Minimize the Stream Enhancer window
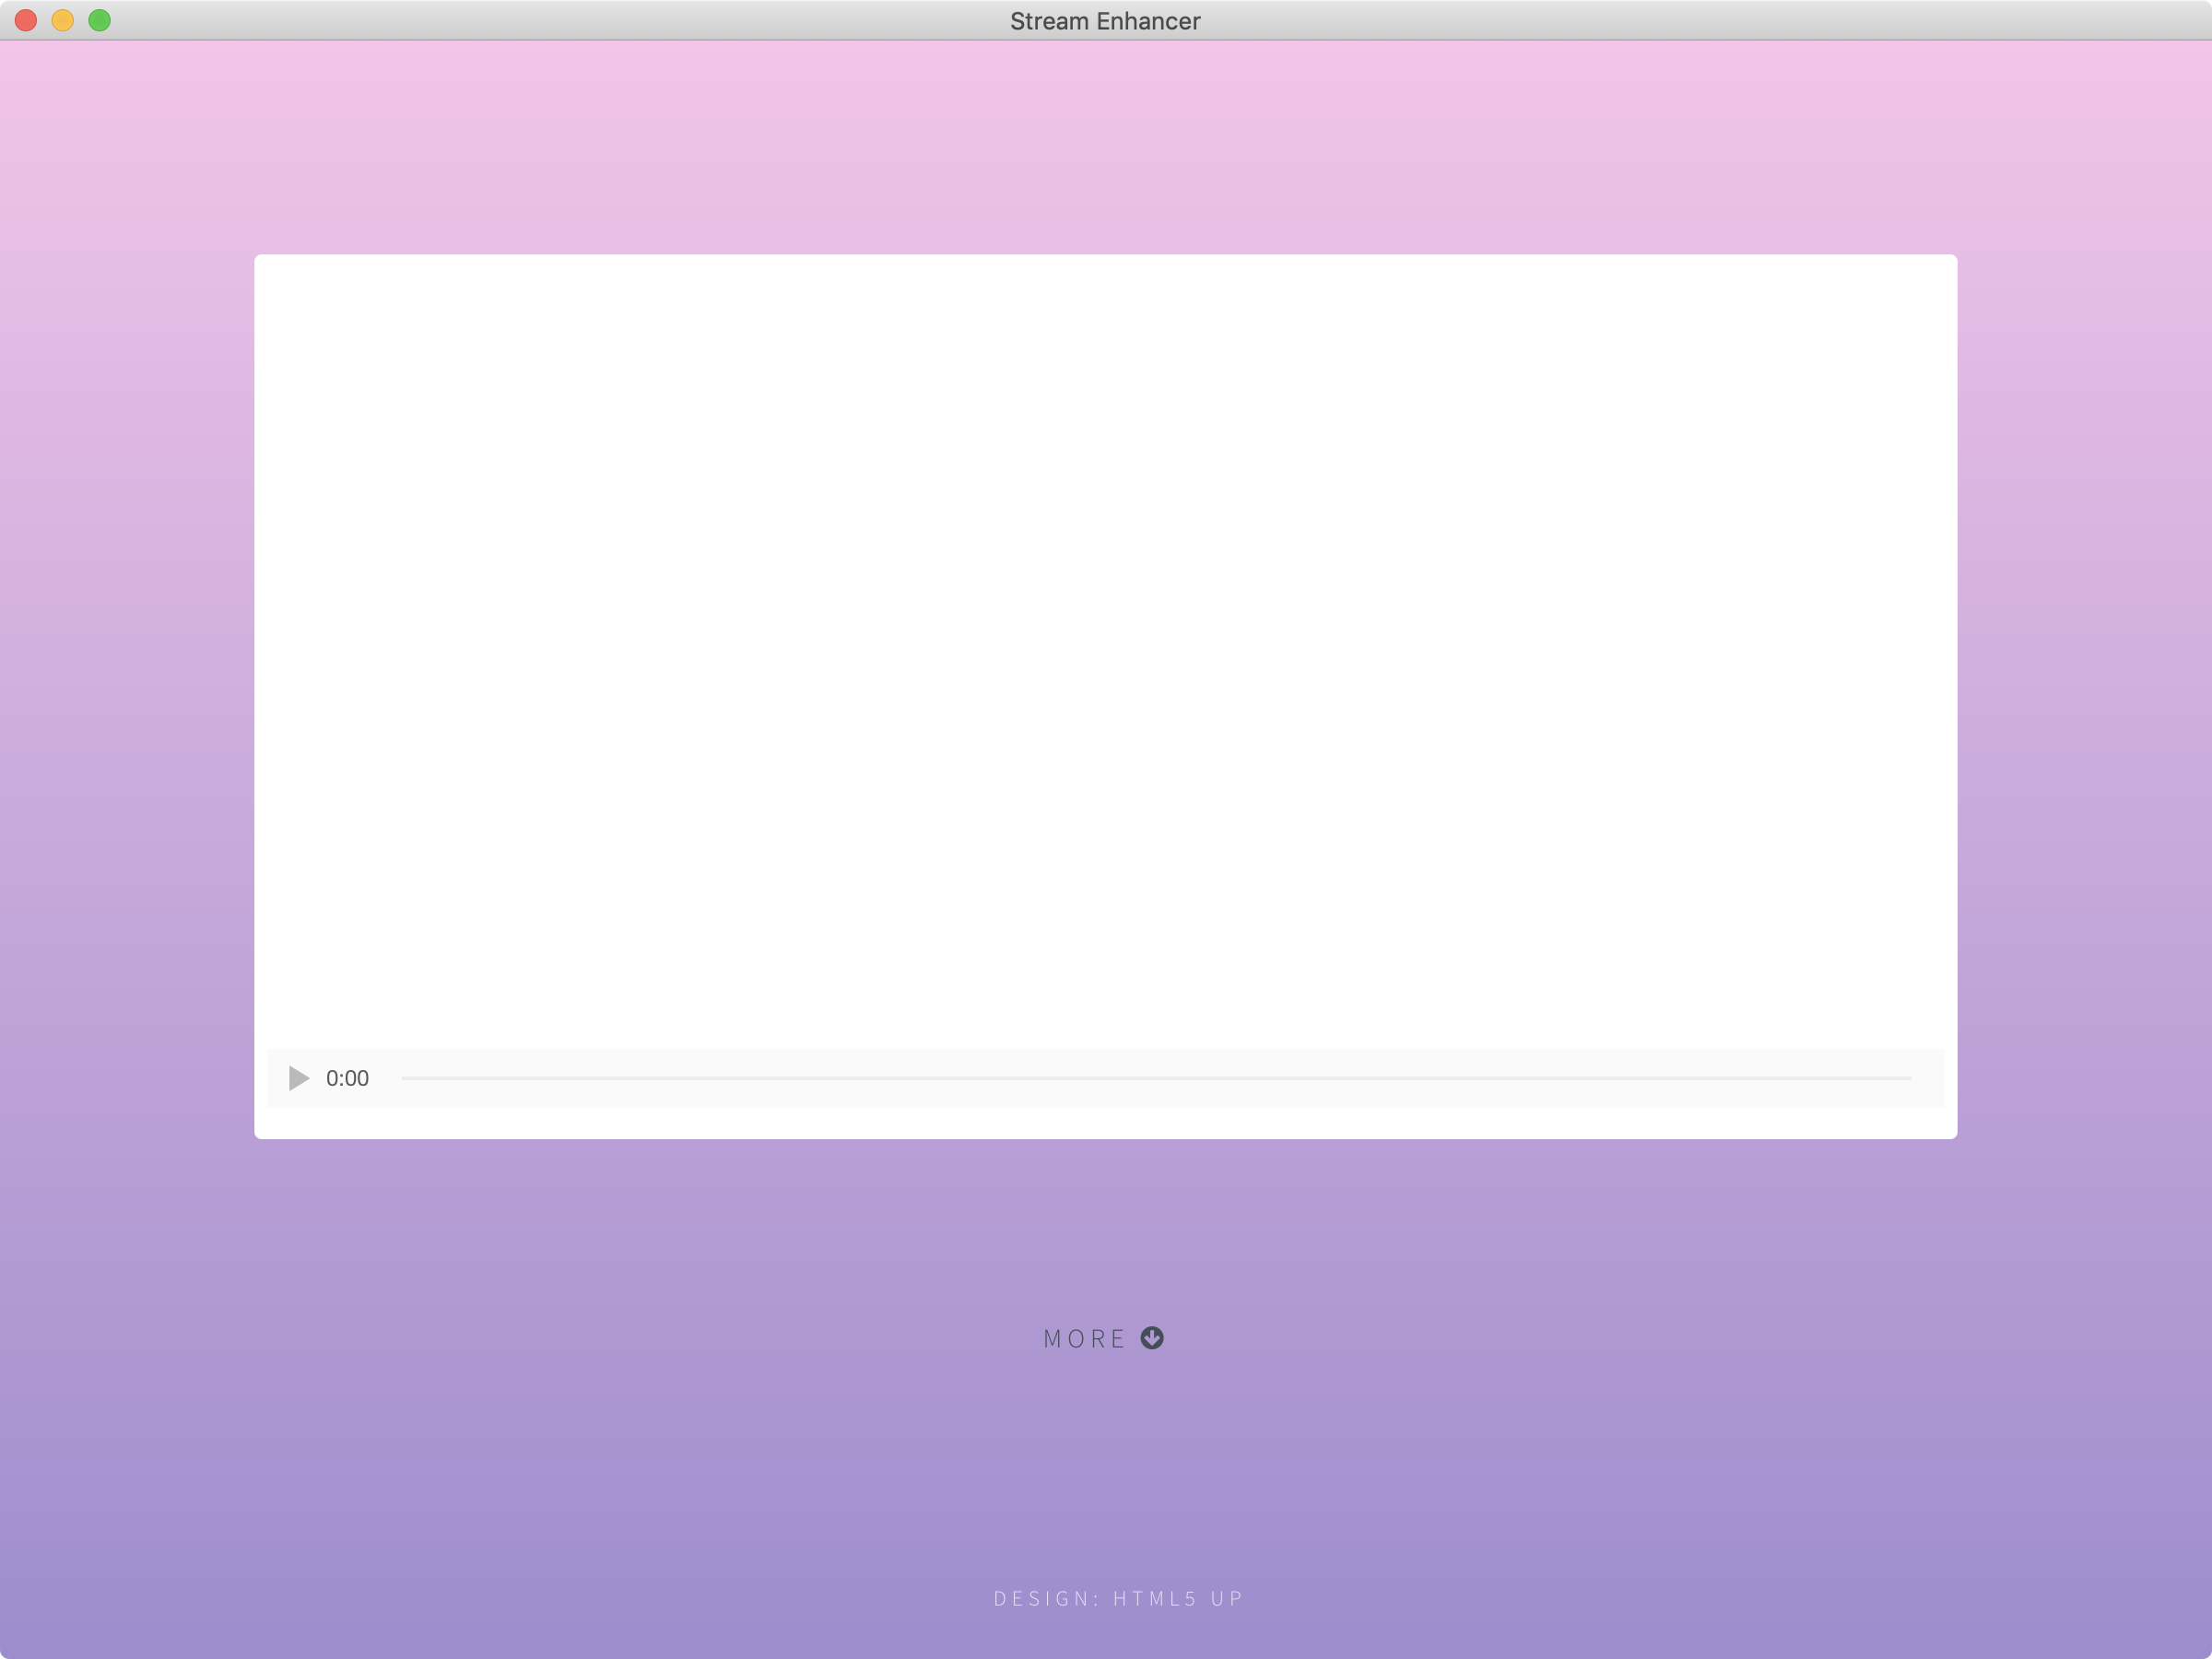The width and height of the screenshot is (2212, 1659). click(63, 20)
